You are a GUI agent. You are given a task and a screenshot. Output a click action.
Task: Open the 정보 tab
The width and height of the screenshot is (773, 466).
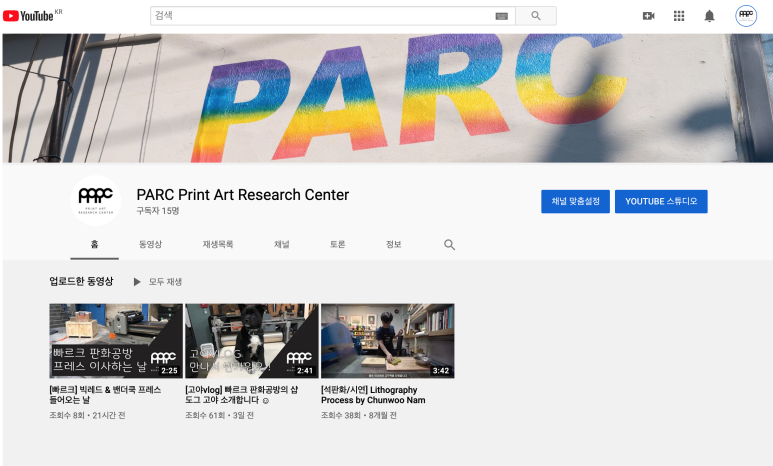tap(393, 244)
